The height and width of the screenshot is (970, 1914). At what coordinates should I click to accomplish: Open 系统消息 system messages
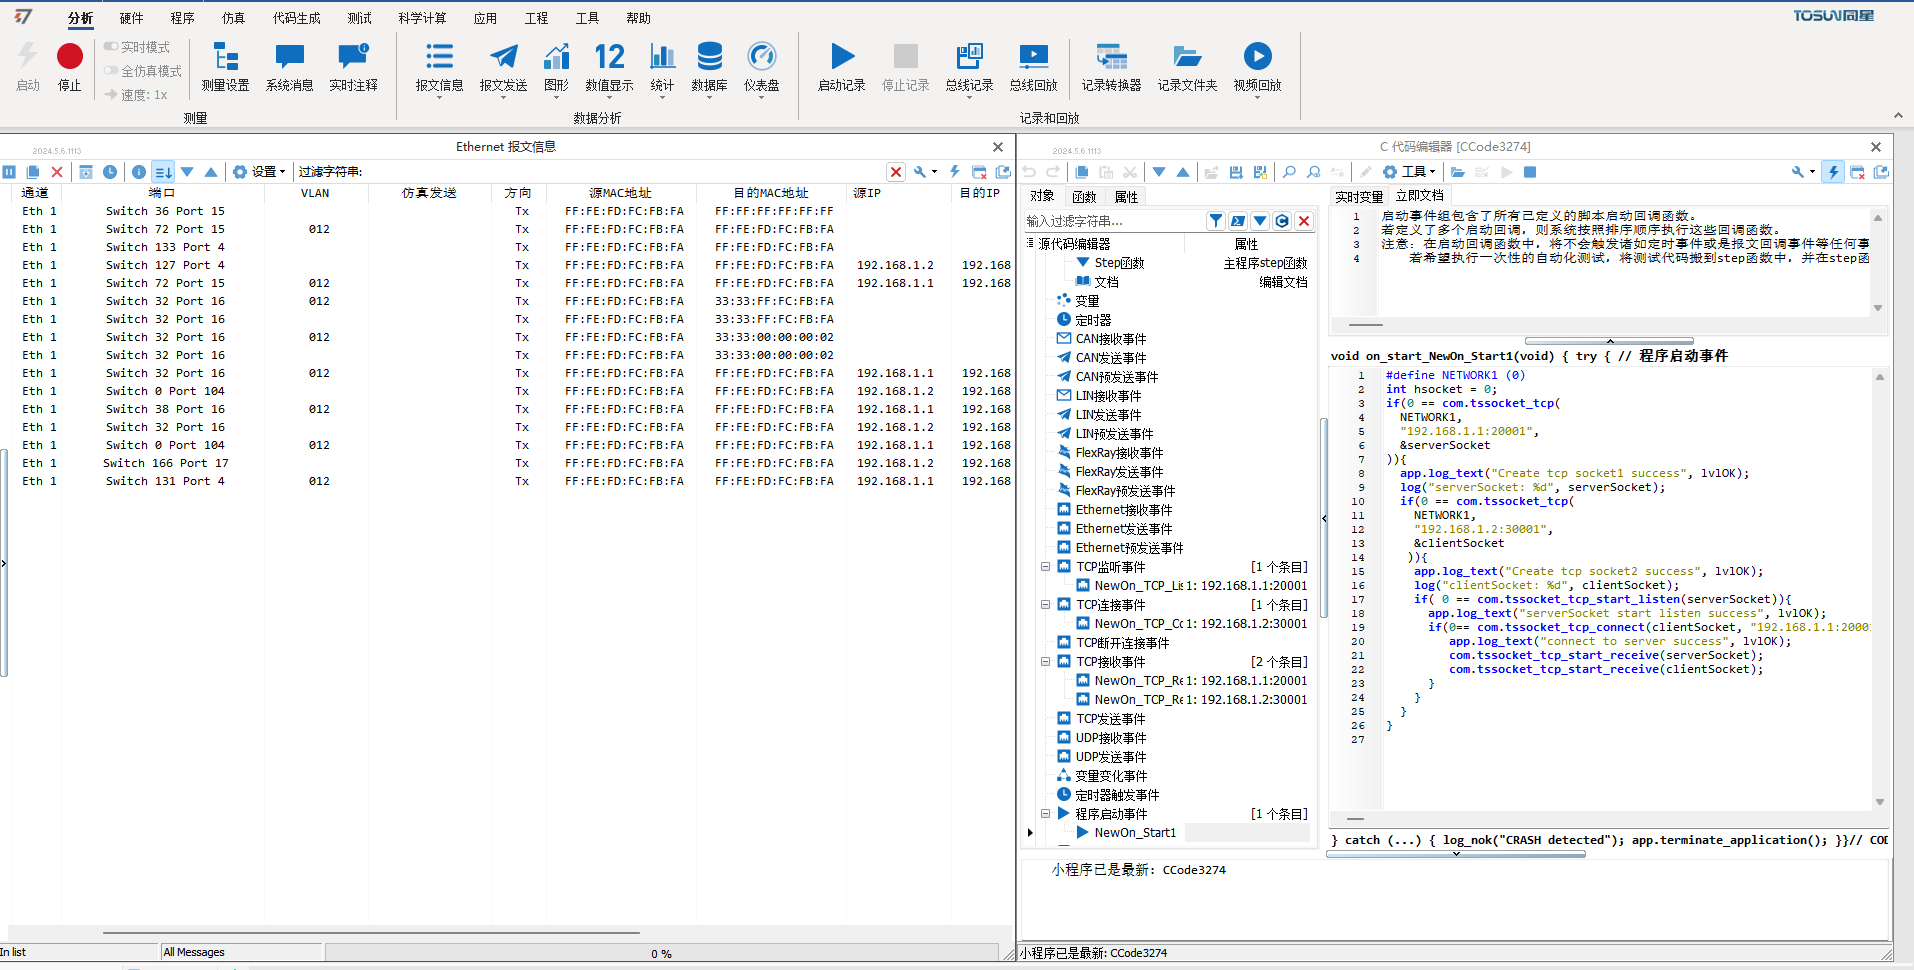[289, 67]
